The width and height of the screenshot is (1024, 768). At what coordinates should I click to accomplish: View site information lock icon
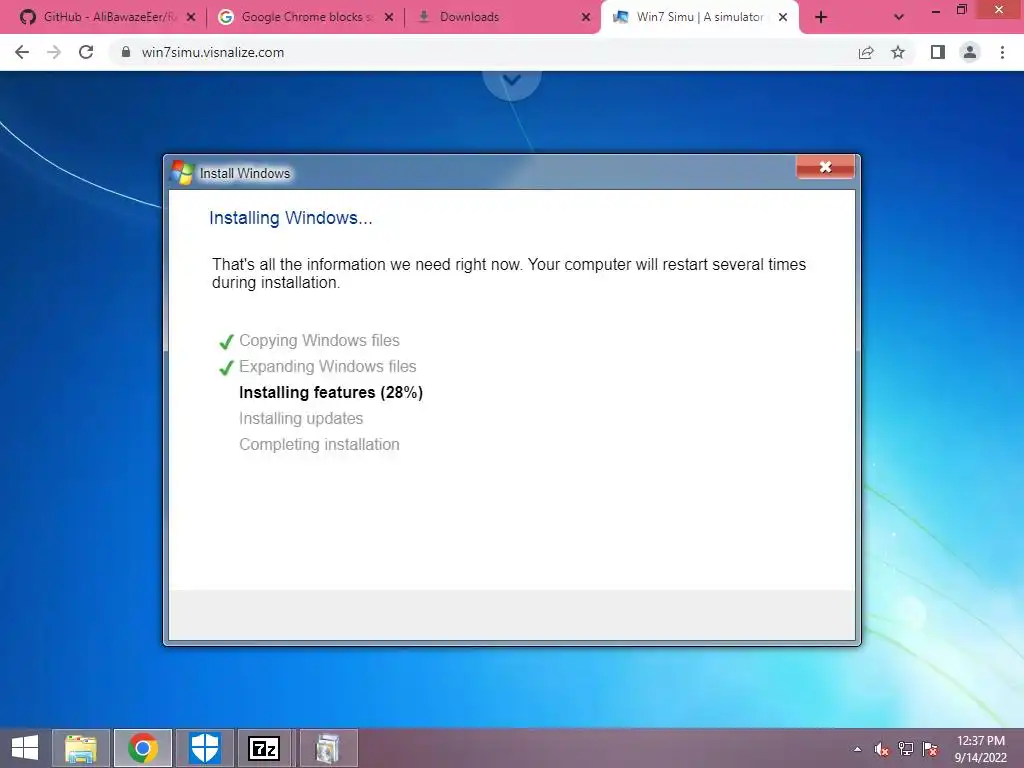[126, 52]
